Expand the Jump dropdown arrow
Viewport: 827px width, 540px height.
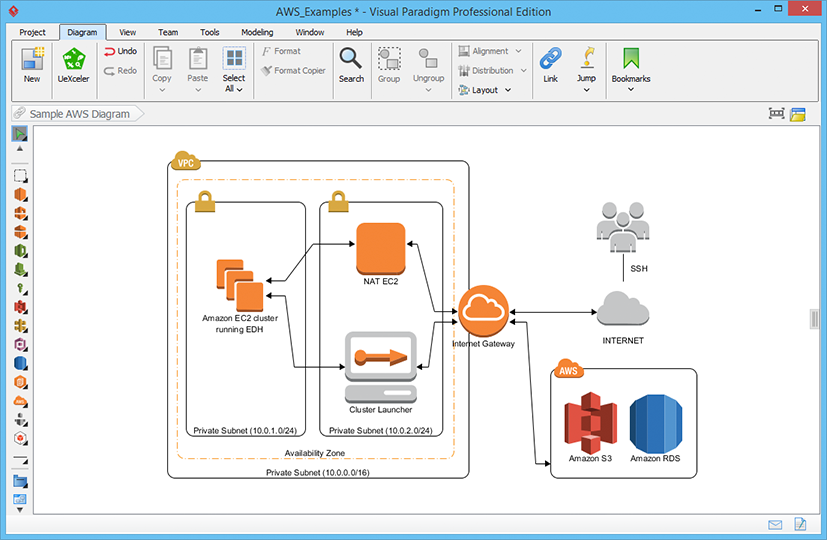586,90
